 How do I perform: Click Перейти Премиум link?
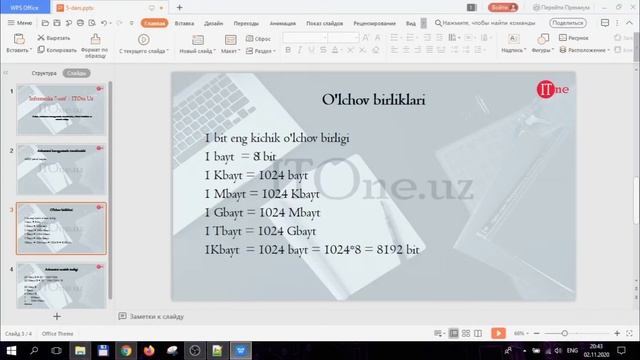click(562, 7)
